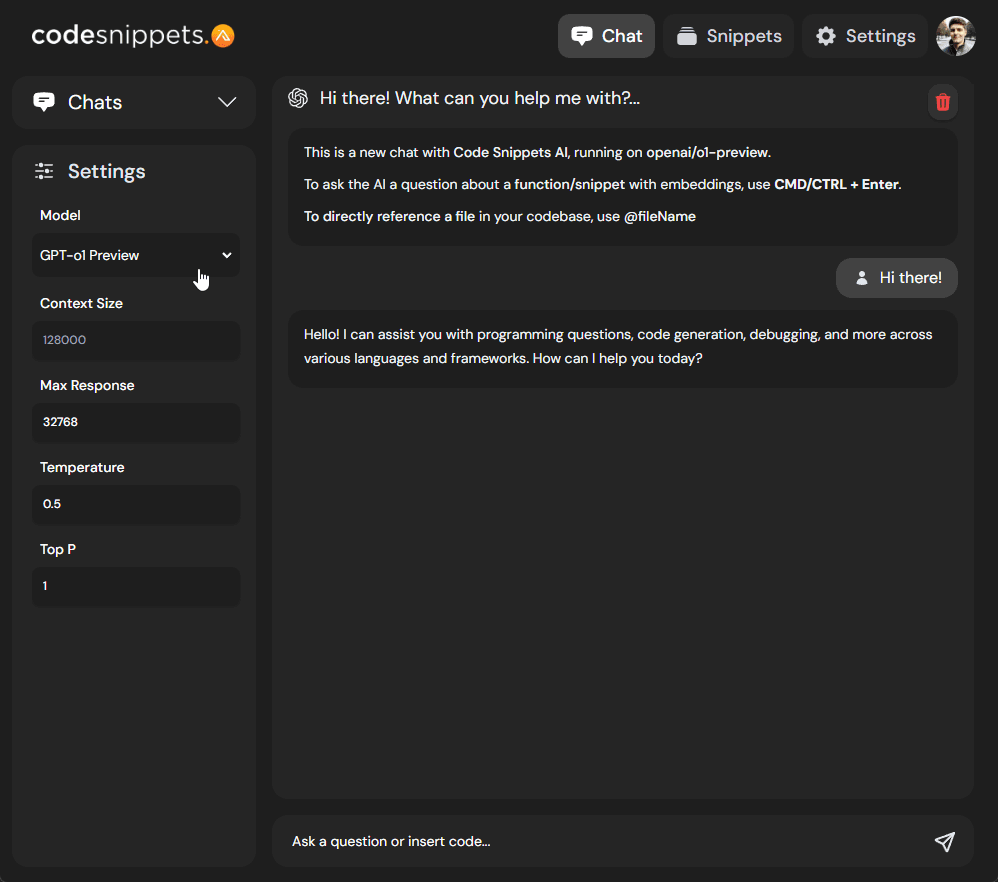Click the Temperature label
The image size is (998, 882).
click(x=82, y=468)
